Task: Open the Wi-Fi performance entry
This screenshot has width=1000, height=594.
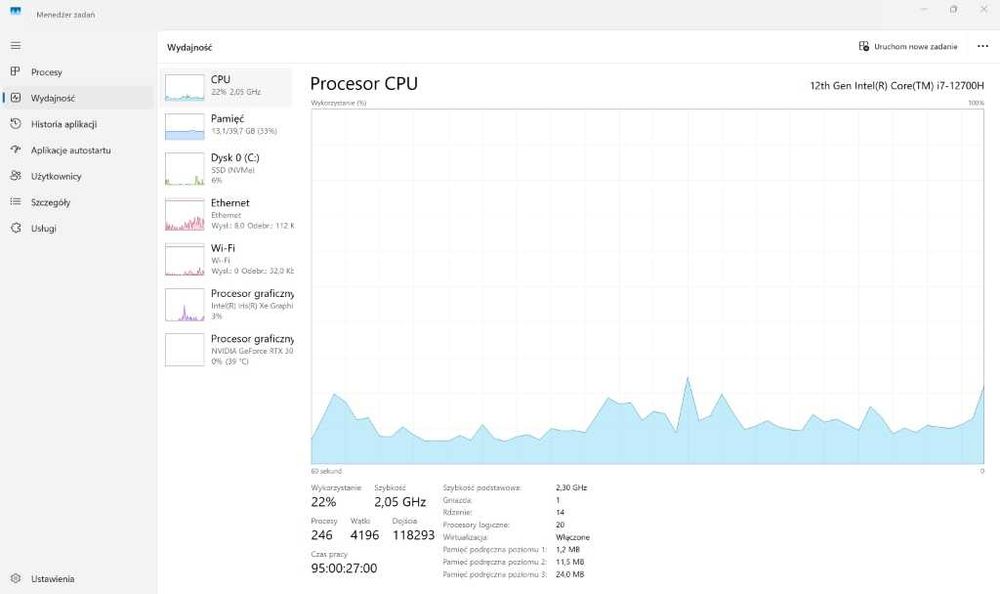Action: tap(227, 259)
